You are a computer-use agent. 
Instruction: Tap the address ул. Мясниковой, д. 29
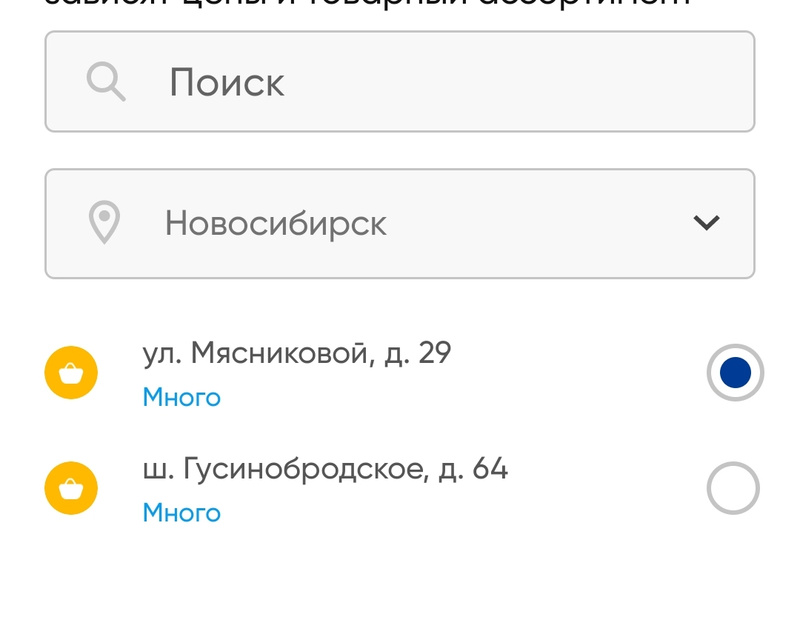click(x=296, y=353)
